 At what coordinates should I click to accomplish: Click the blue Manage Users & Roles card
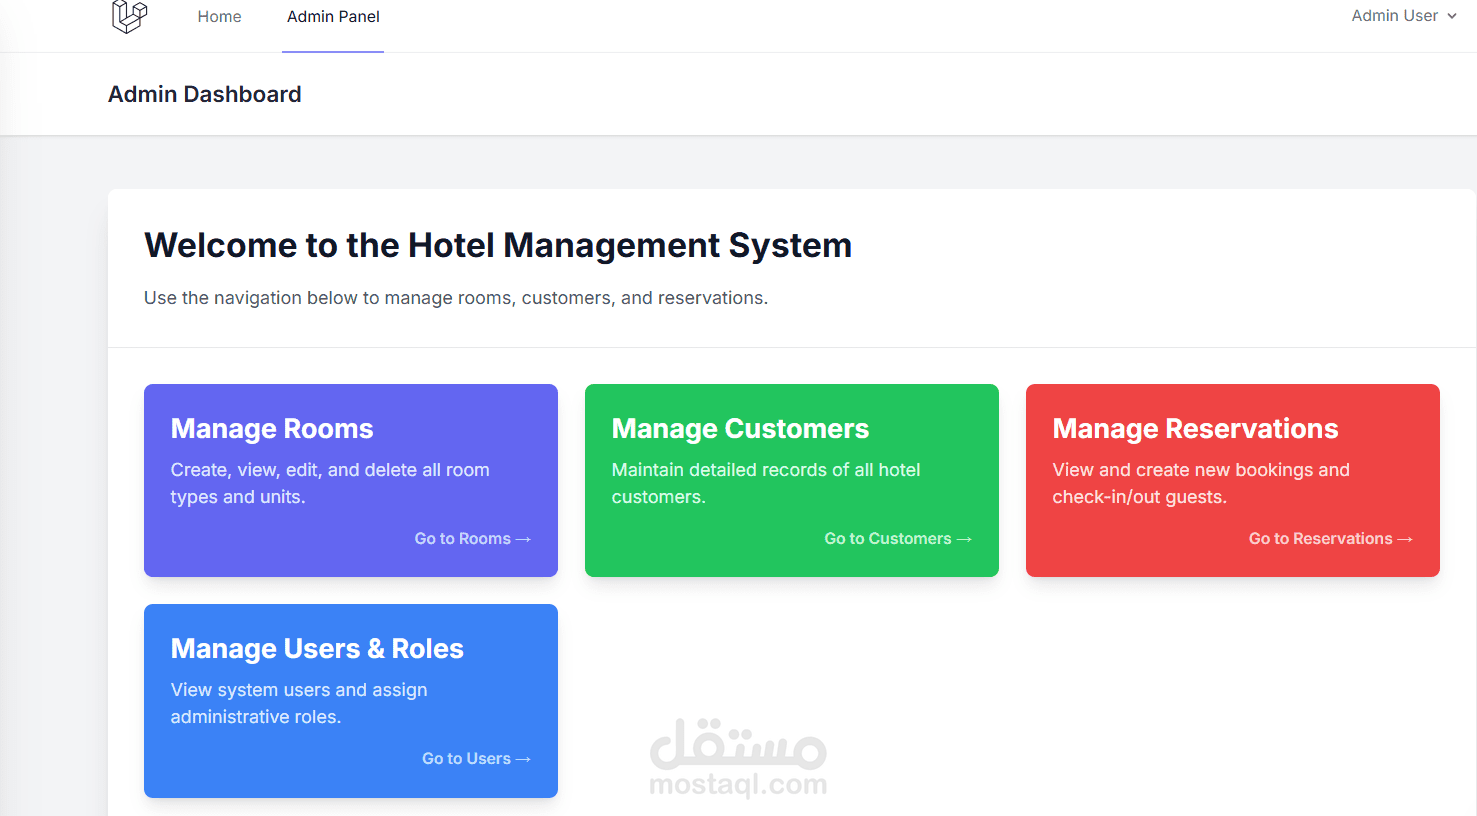pos(350,700)
